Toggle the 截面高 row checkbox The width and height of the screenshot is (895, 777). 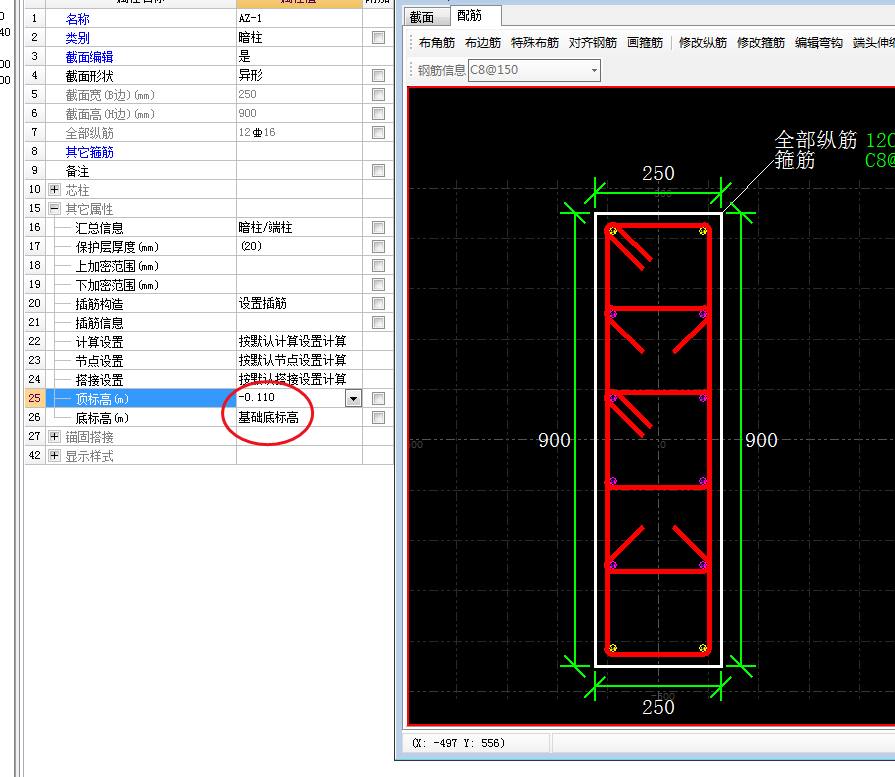(378, 114)
